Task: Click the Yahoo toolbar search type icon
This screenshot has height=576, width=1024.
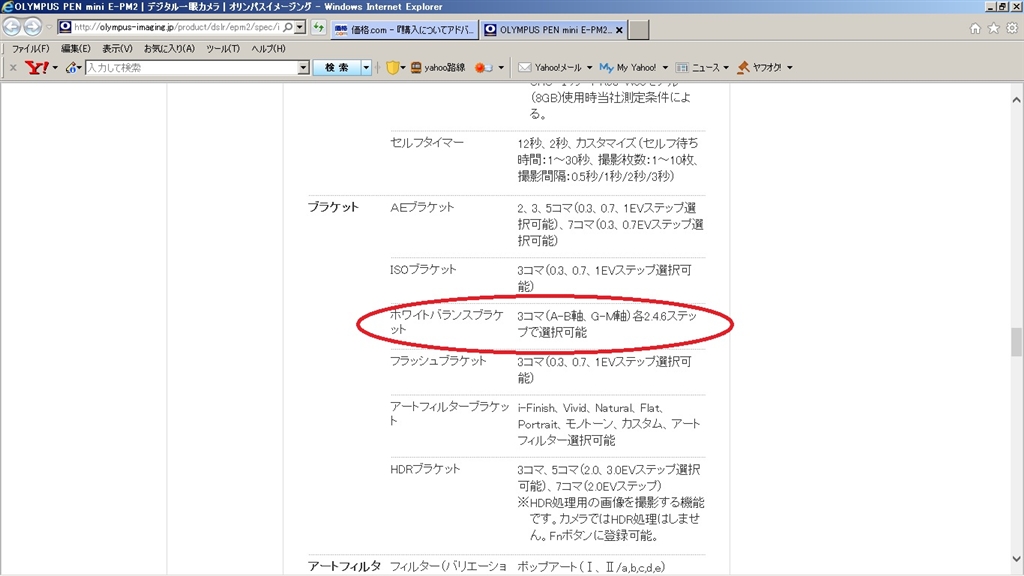Action: 72,67
